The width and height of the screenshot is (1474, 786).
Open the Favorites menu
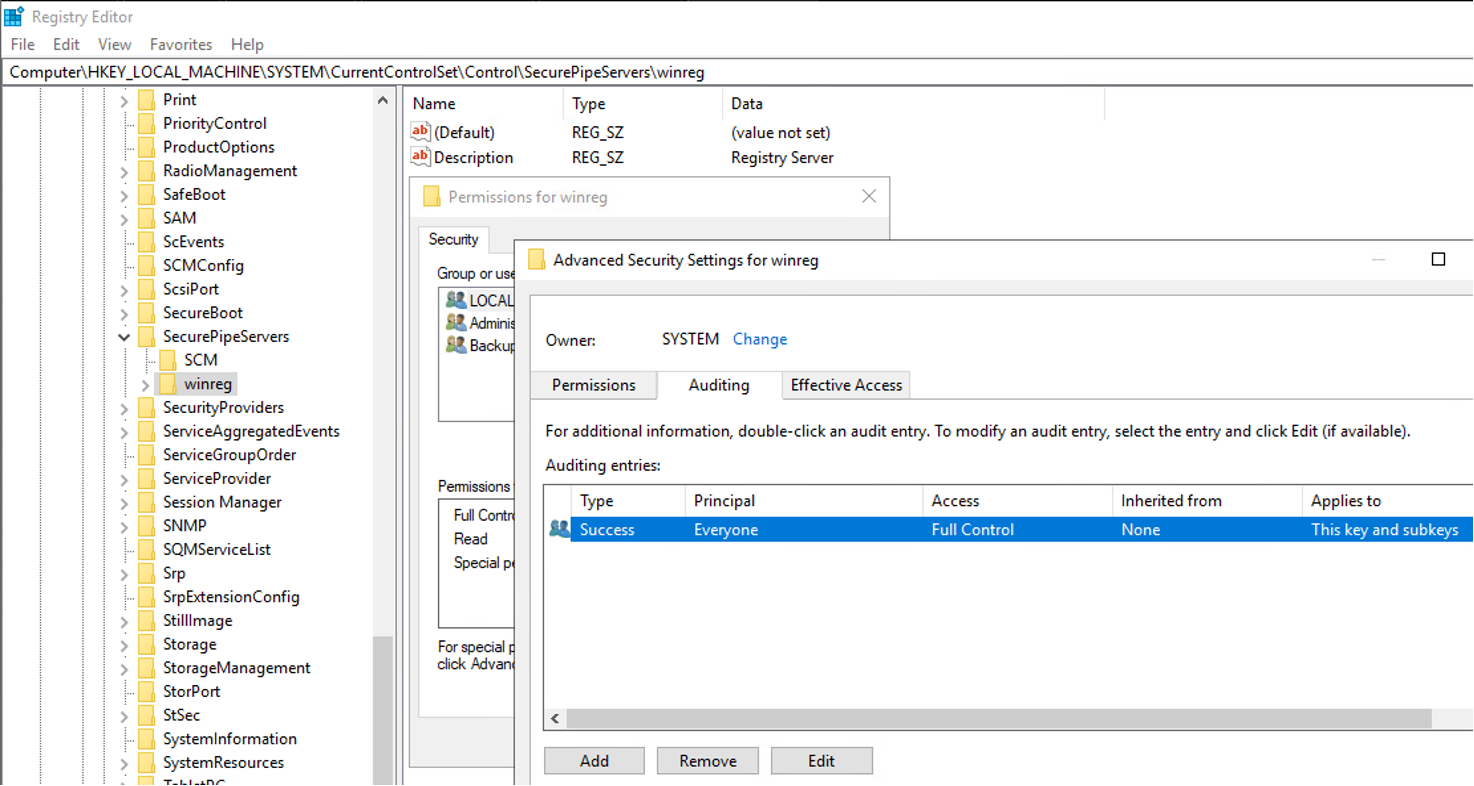click(181, 44)
